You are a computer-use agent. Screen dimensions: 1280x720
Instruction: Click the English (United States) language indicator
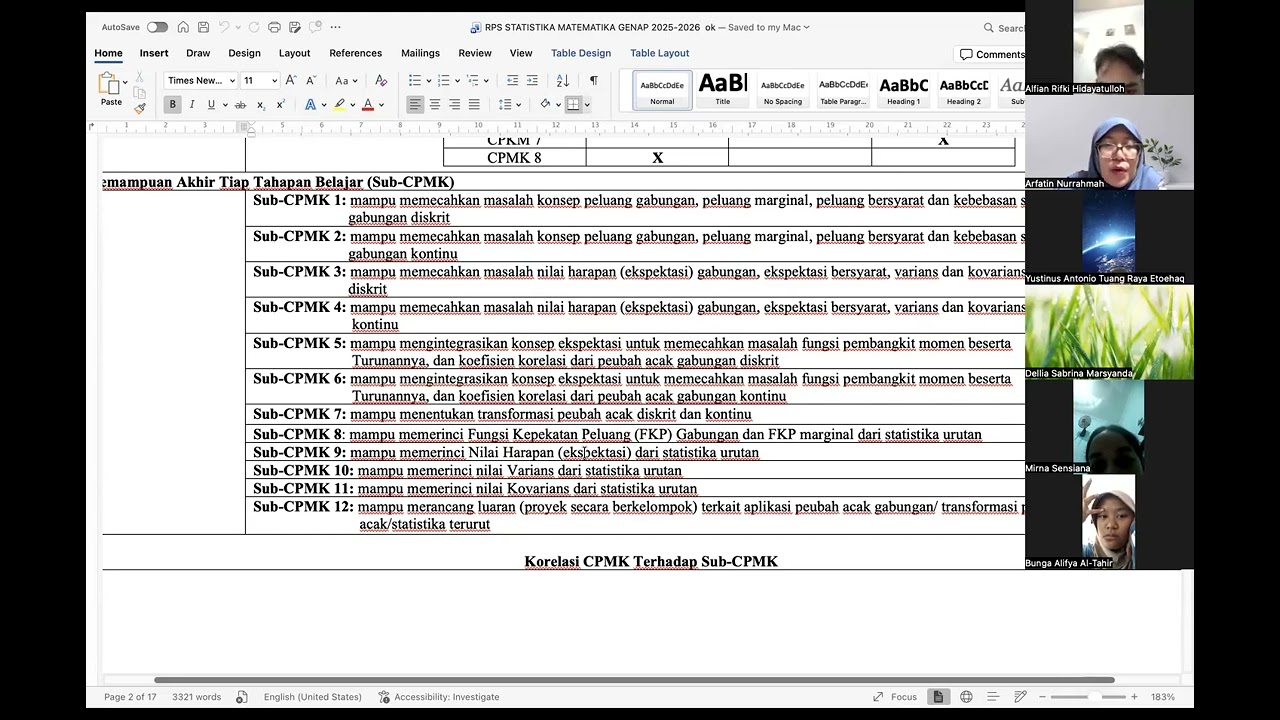pyautogui.click(x=313, y=697)
